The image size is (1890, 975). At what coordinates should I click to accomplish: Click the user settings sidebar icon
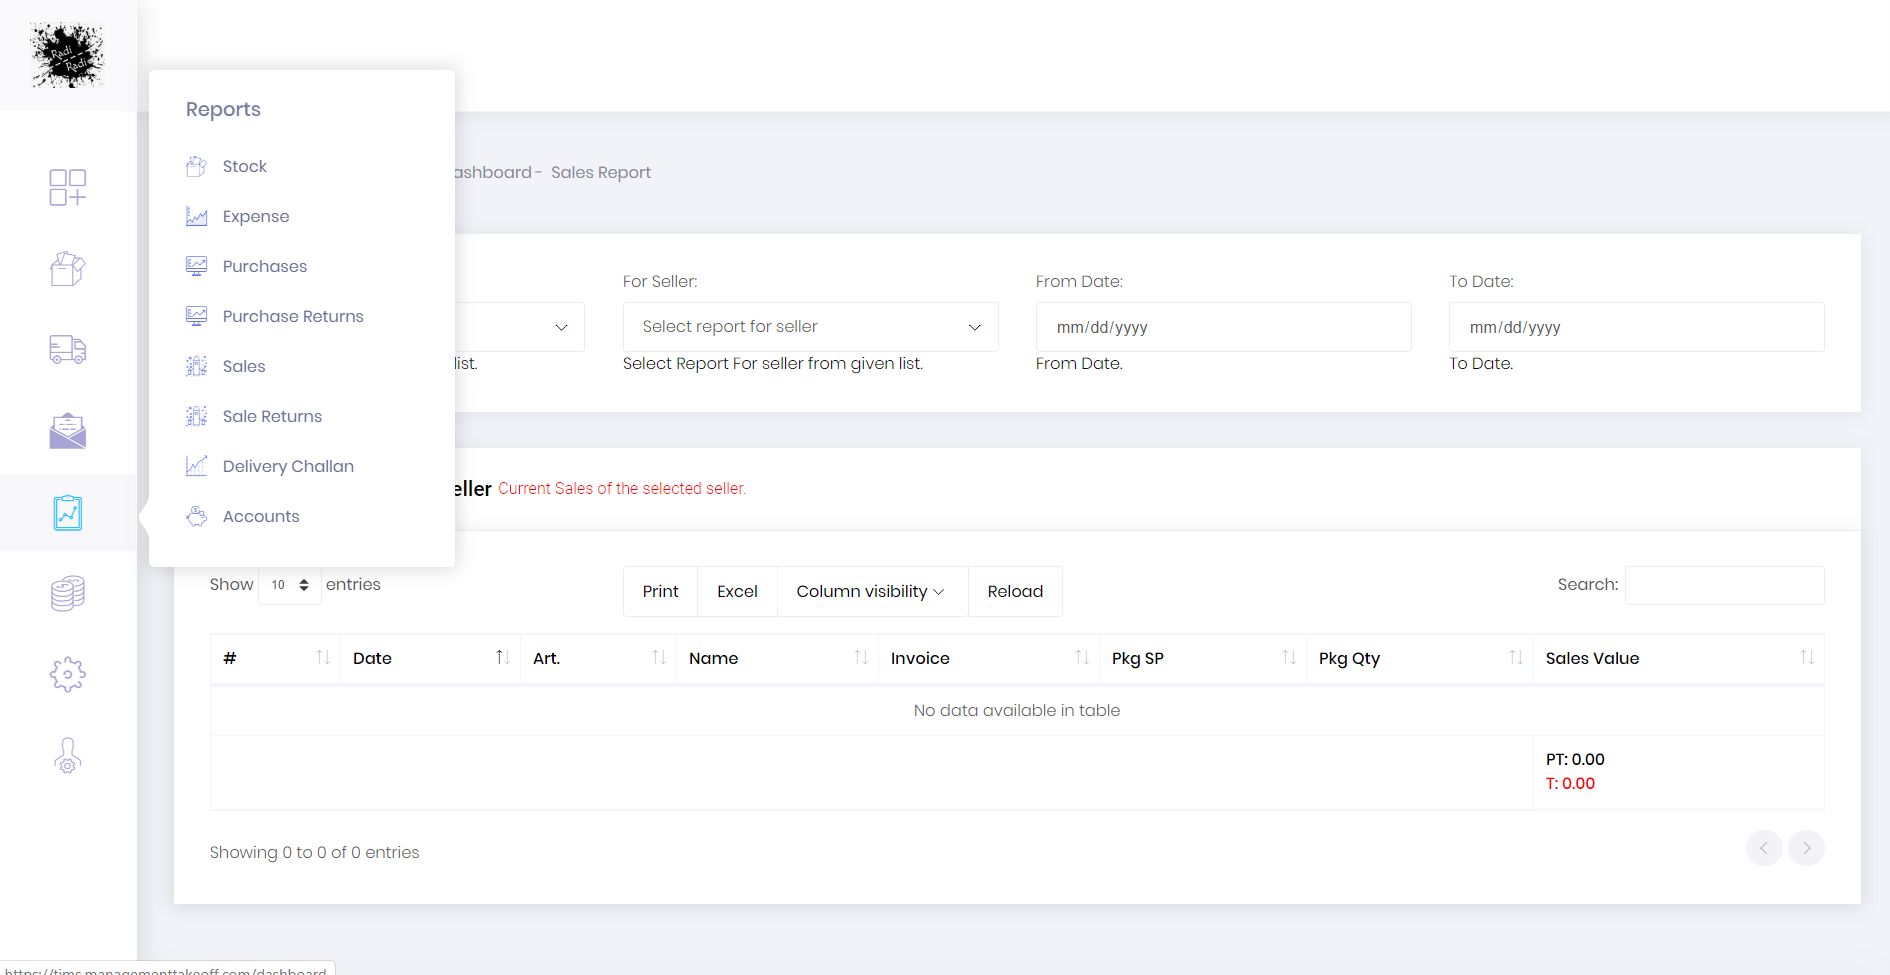click(x=68, y=756)
